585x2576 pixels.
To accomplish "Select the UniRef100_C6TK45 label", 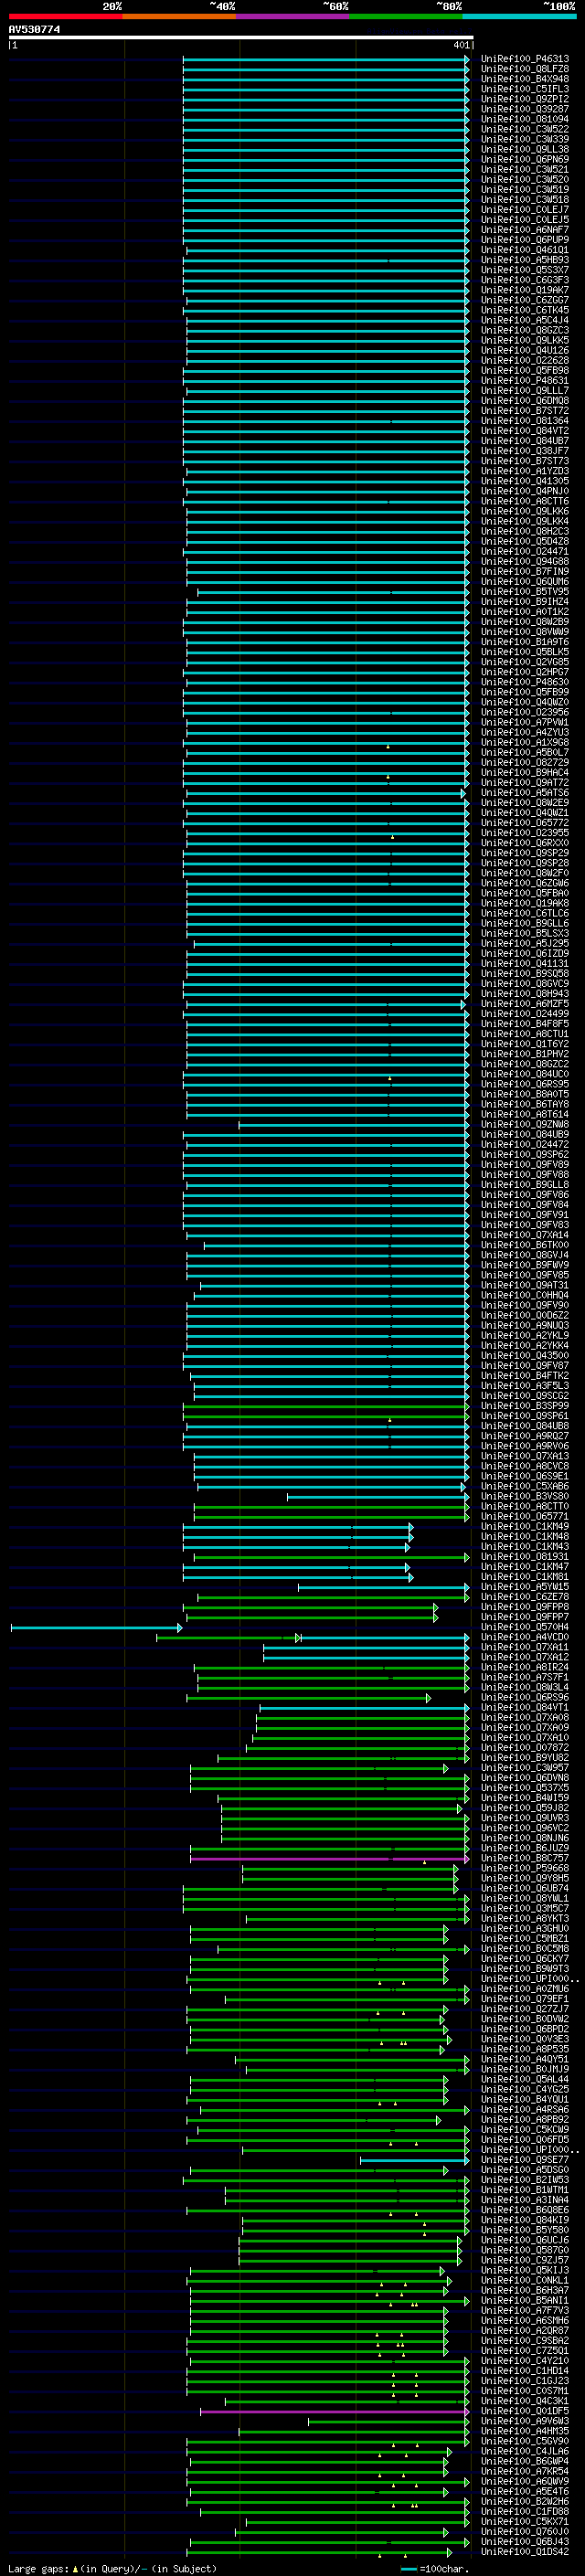I will point(524,310).
